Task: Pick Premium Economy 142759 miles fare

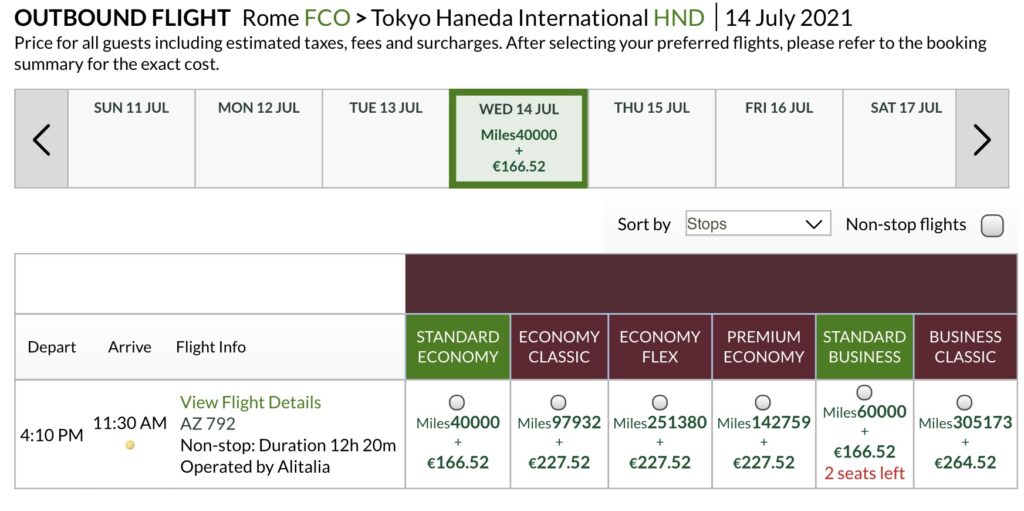Action: (764, 402)
